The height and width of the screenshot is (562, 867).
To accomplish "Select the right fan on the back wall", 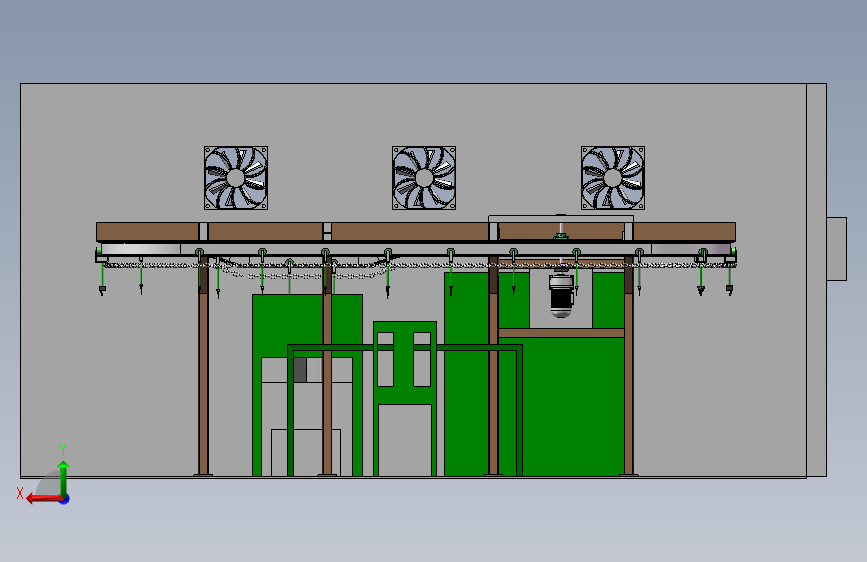I will 613,178.
